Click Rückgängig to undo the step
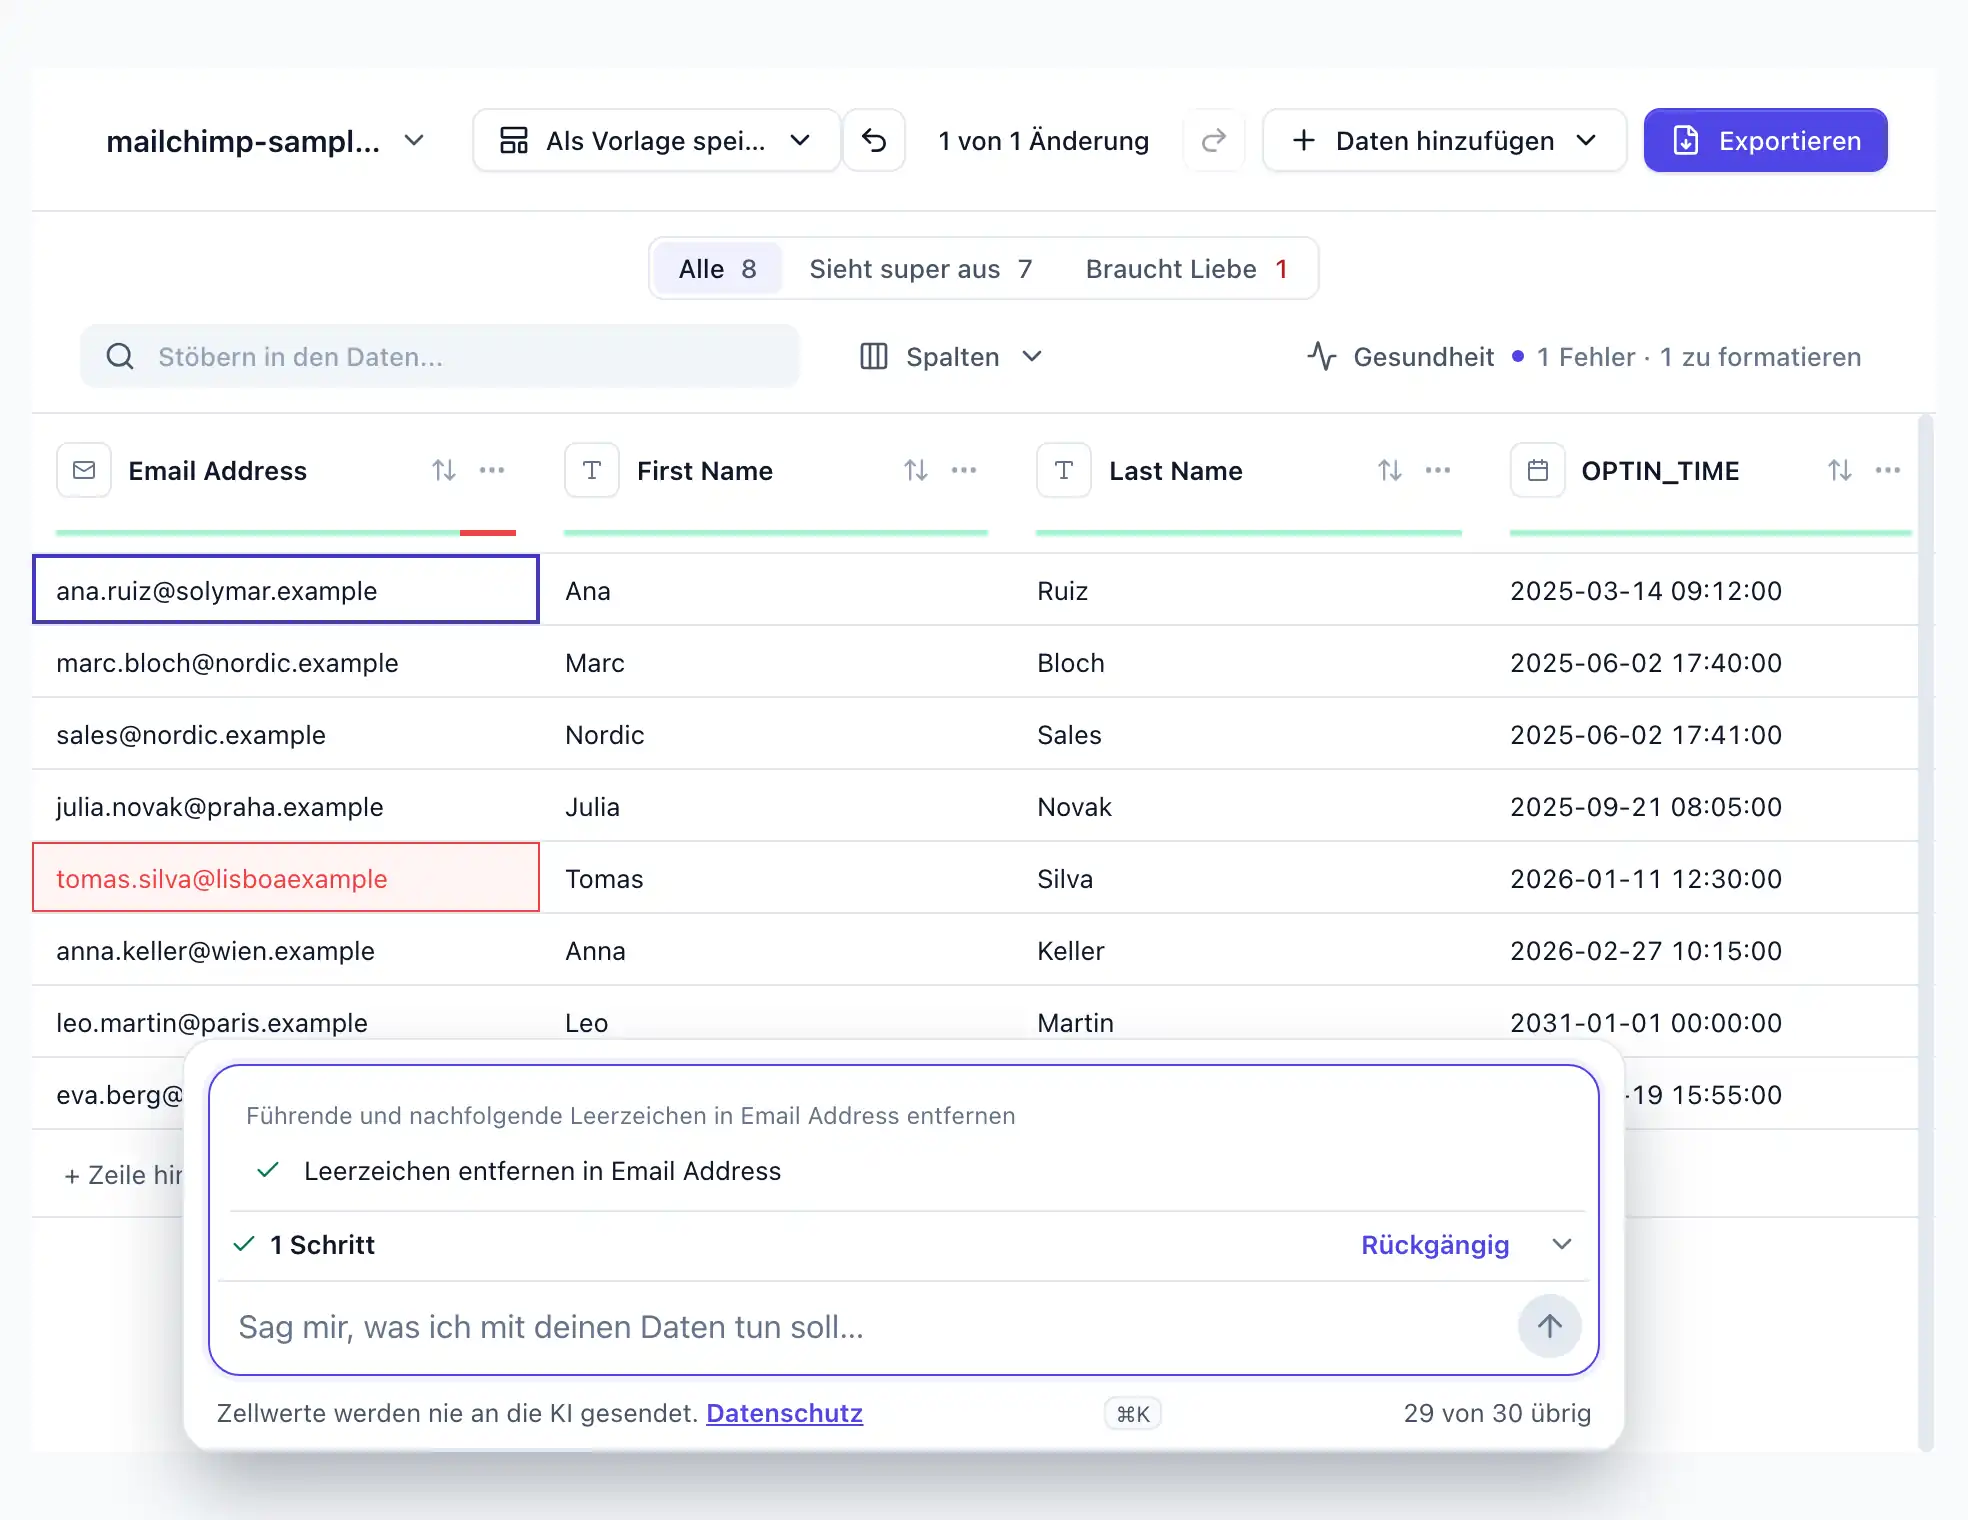 (1435, 1245)
